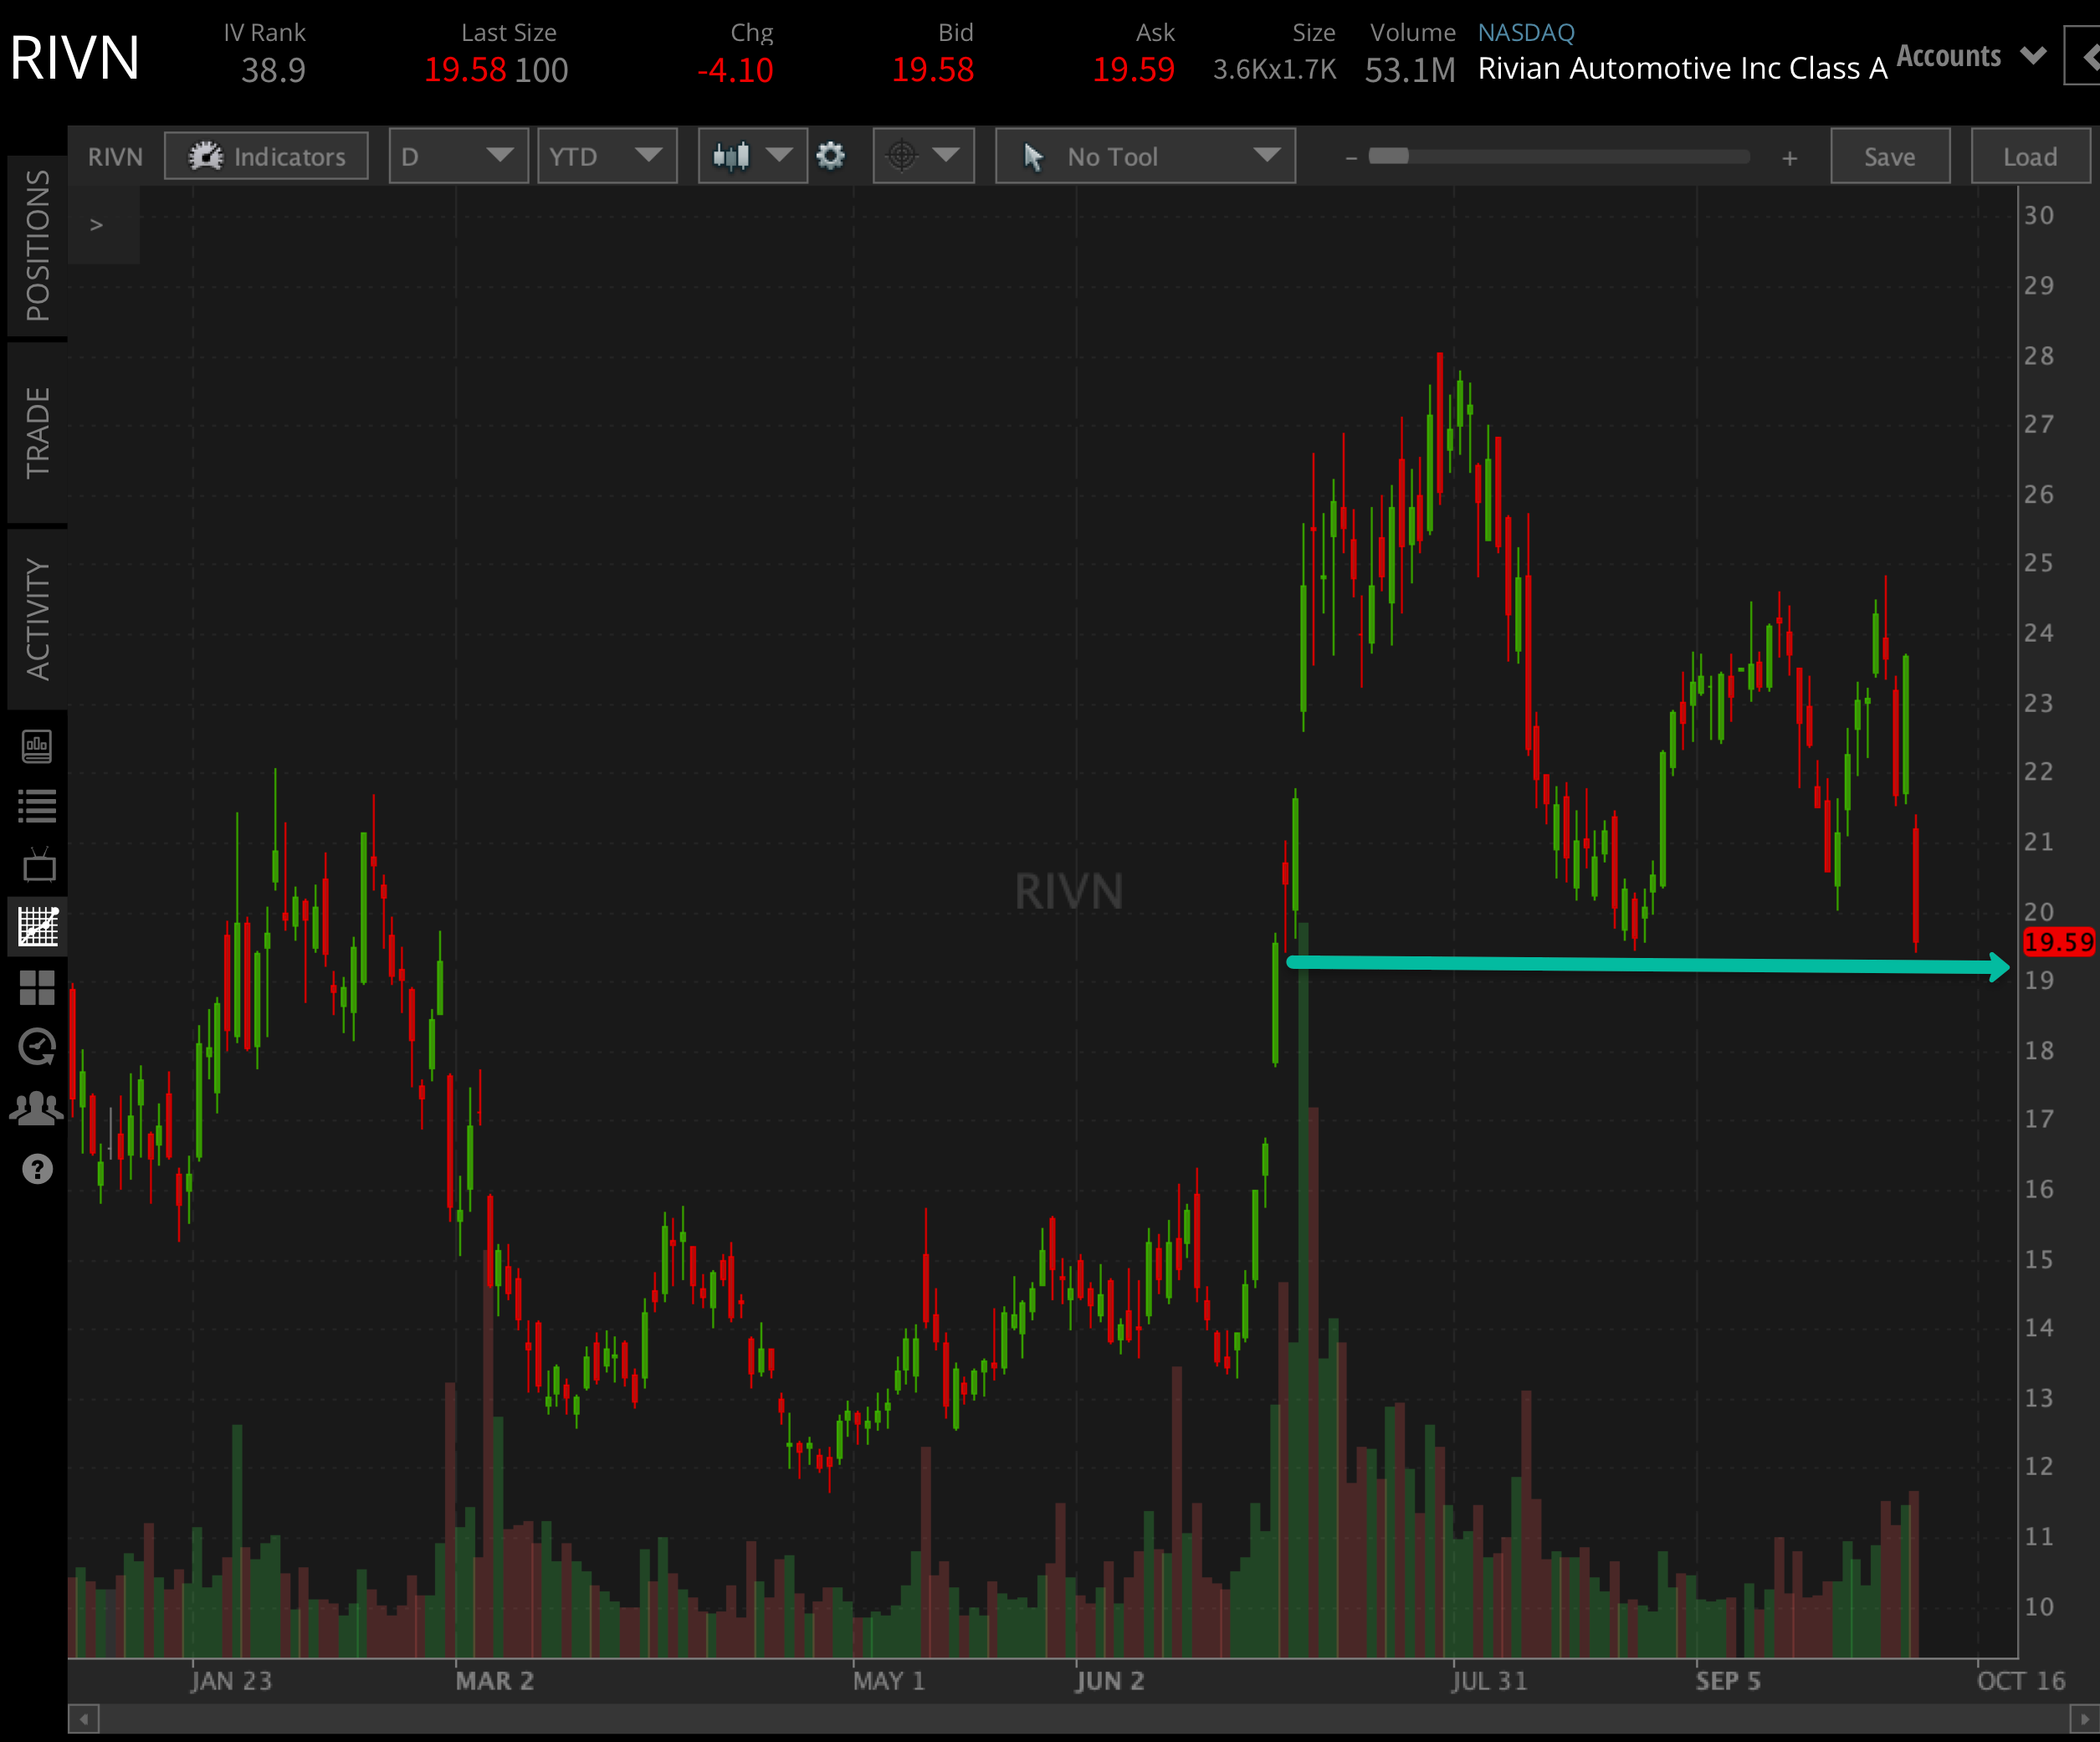
Task: Open the four-tile grid view icon
Action: point(38,988)
